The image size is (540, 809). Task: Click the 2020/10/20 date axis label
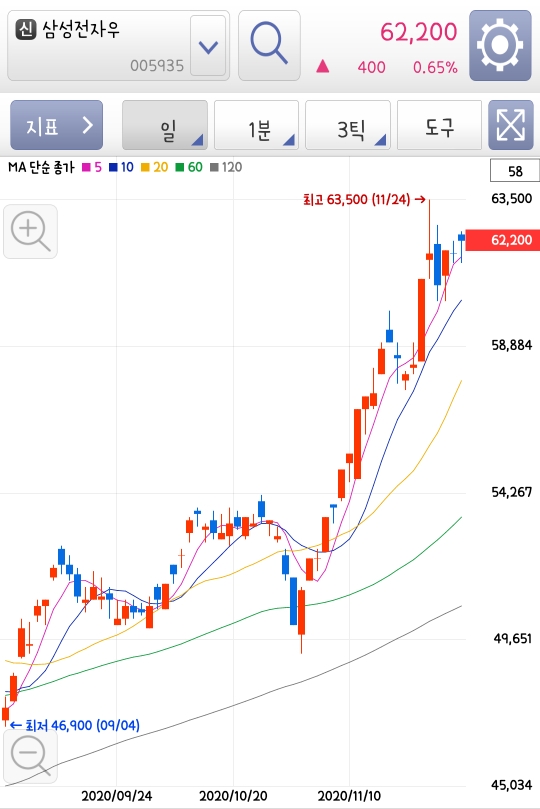coord(234,796)
